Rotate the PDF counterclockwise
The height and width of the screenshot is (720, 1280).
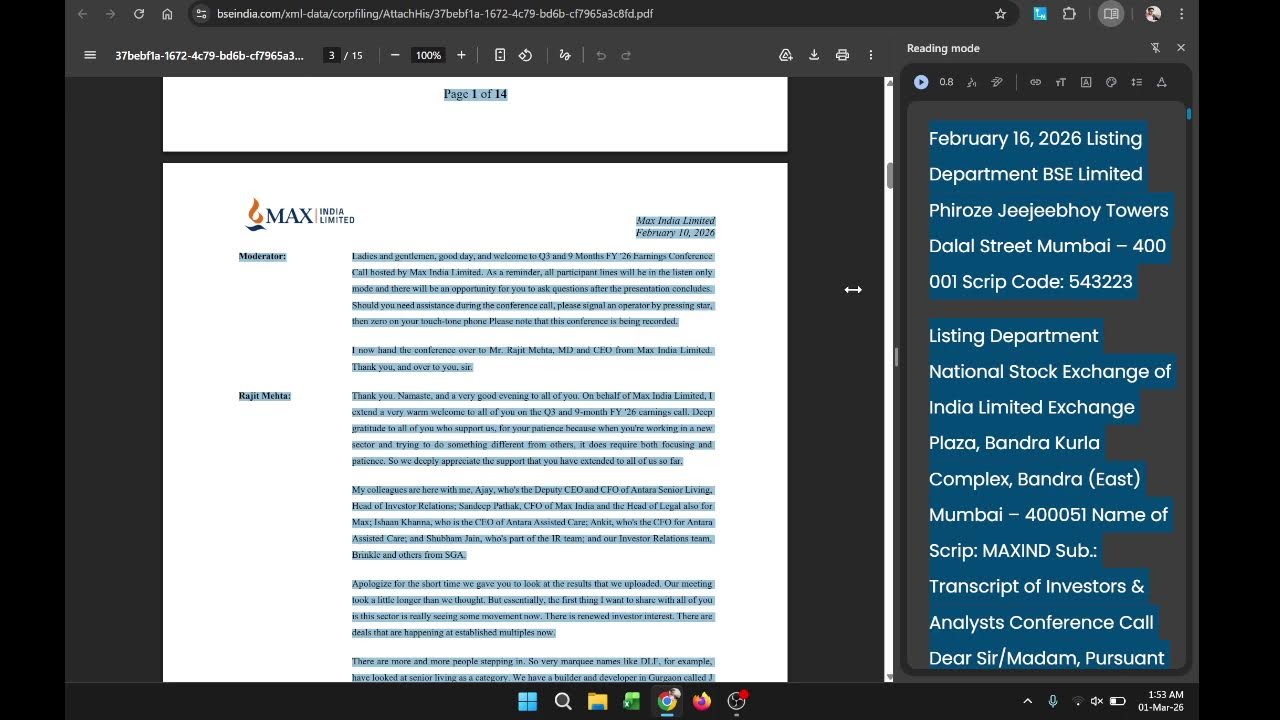tap(526, 55)
